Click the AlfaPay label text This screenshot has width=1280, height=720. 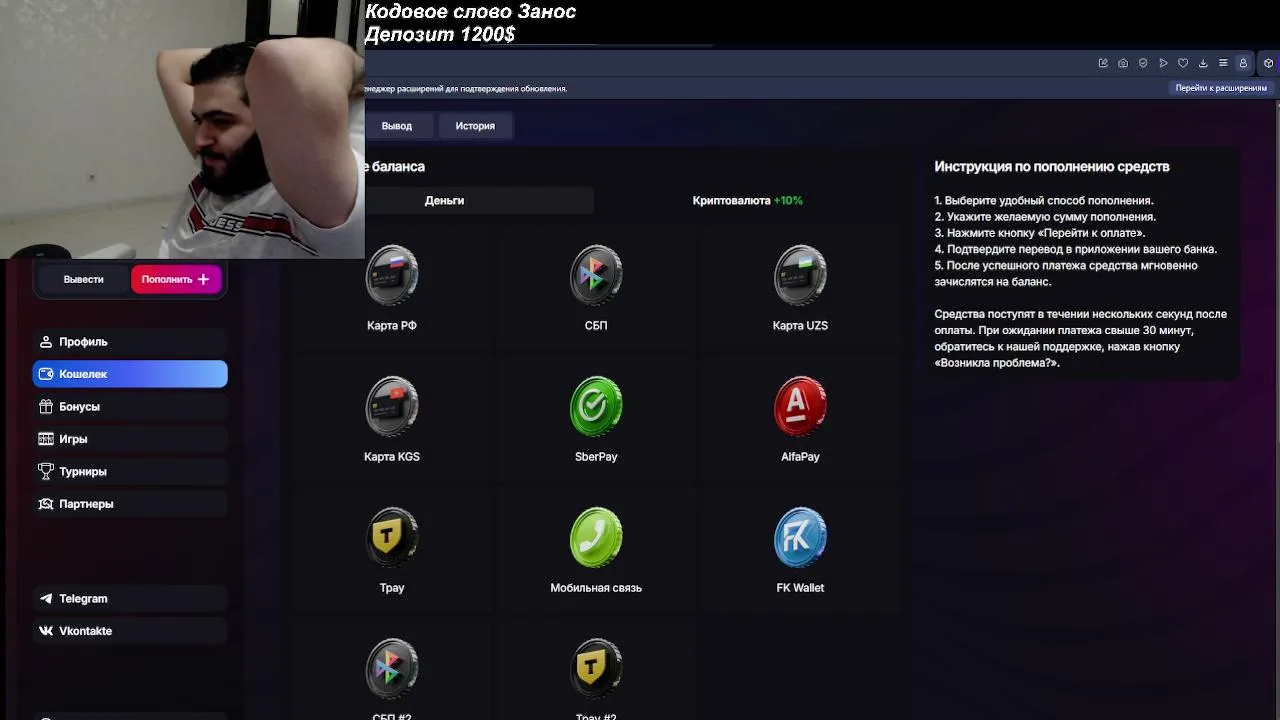(x=800, y=456)
